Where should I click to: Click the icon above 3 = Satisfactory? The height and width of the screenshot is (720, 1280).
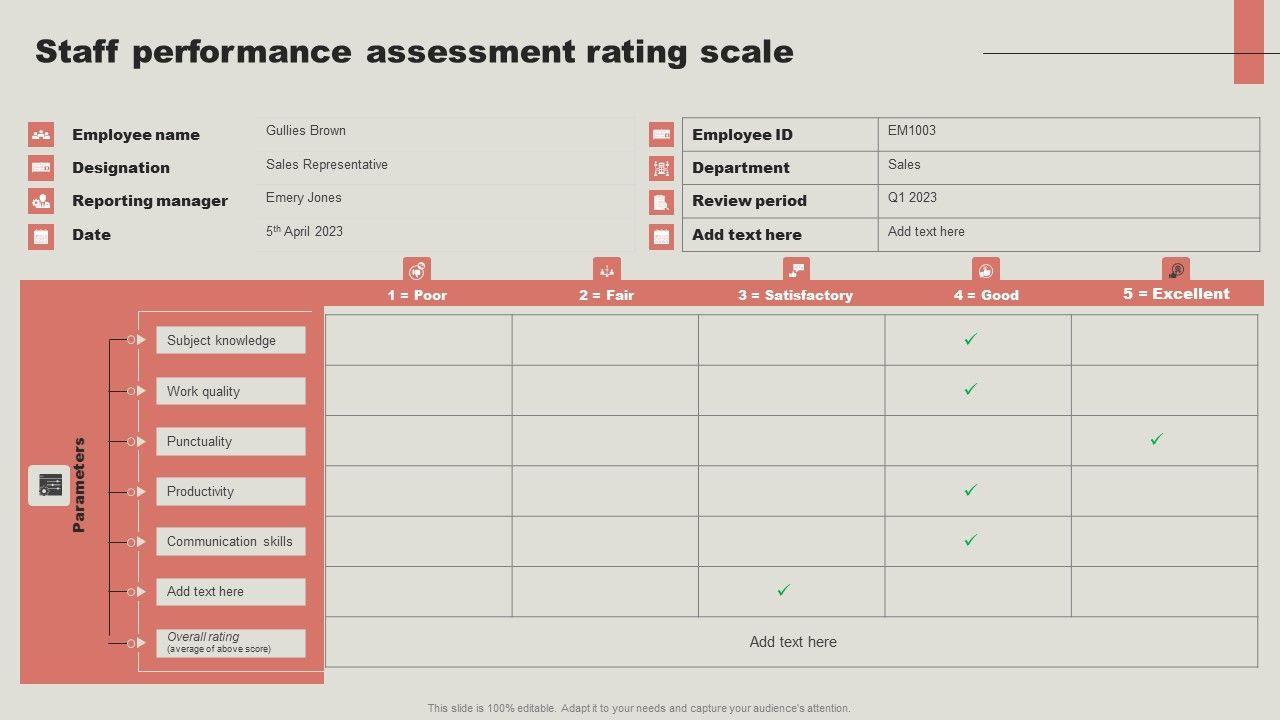(796, 270)
